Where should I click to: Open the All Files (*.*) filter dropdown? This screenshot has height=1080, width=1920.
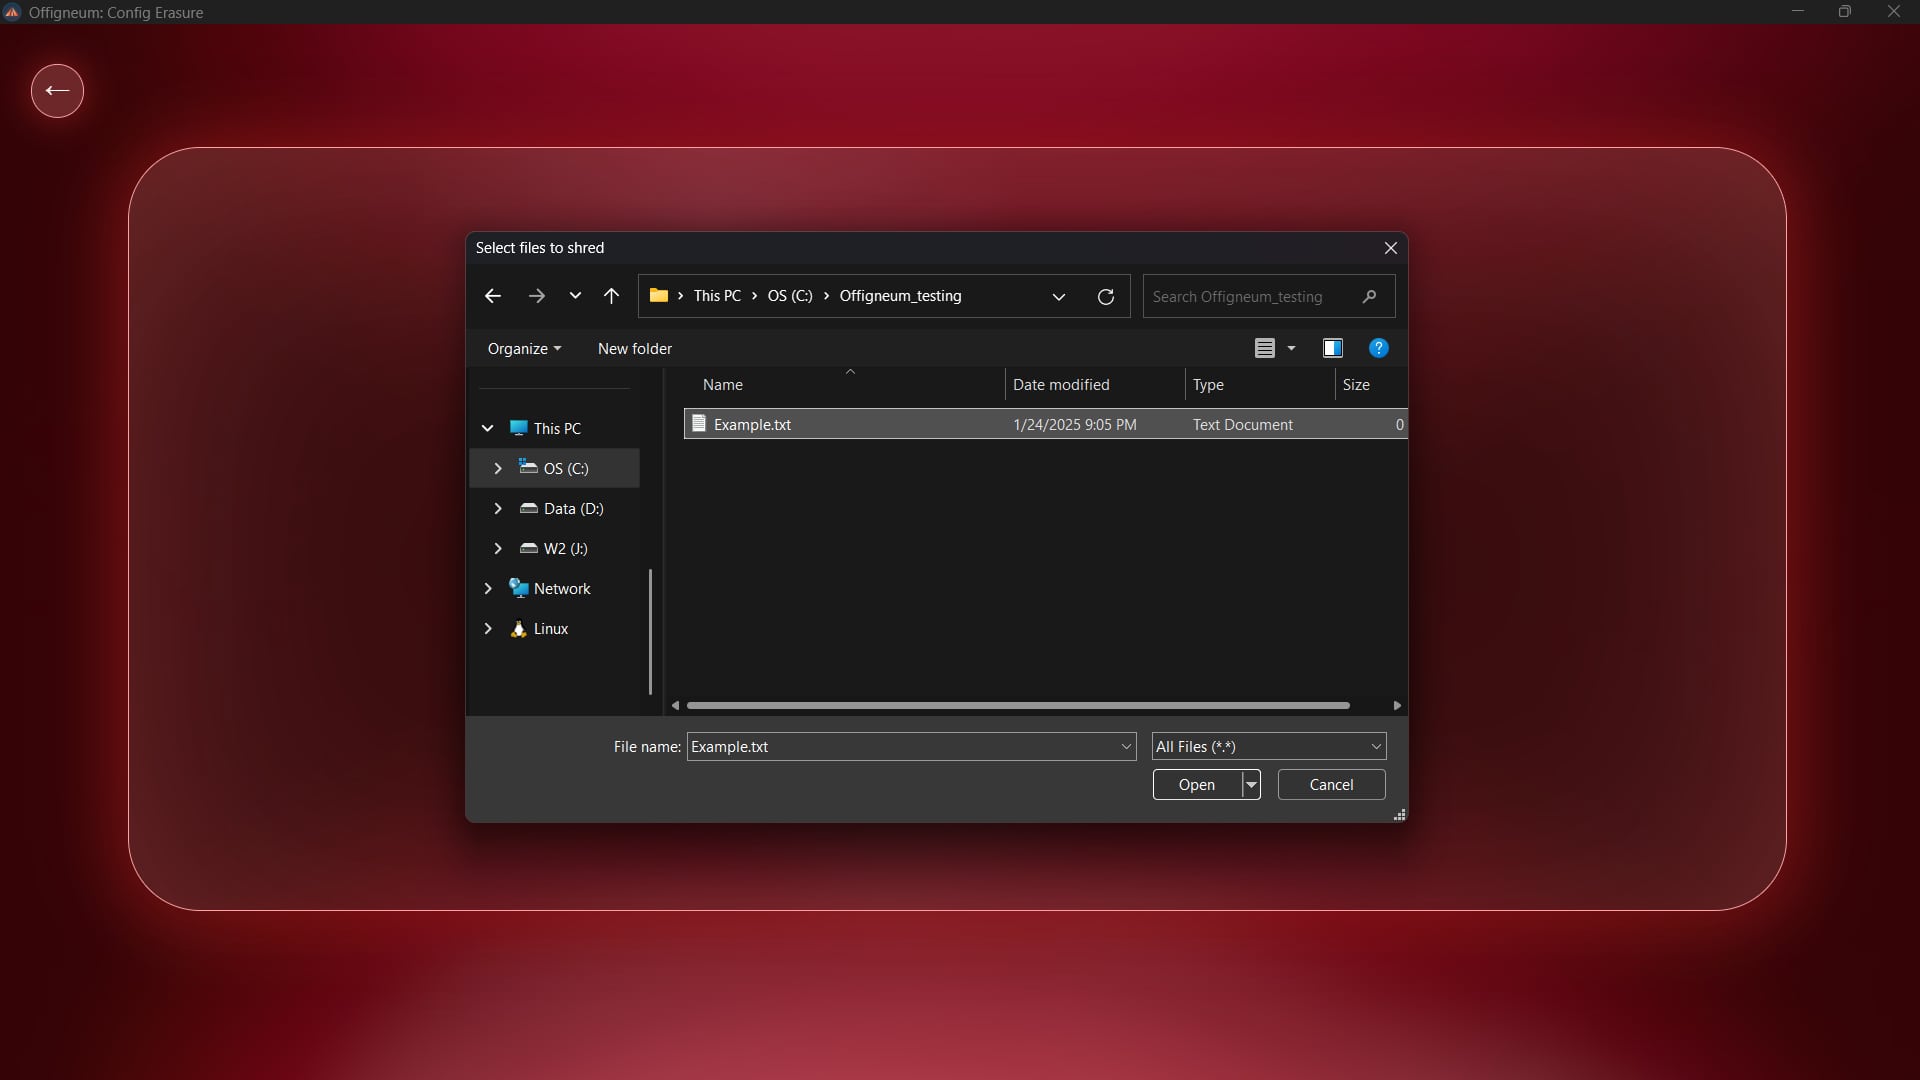click(x=1269, y=747)
